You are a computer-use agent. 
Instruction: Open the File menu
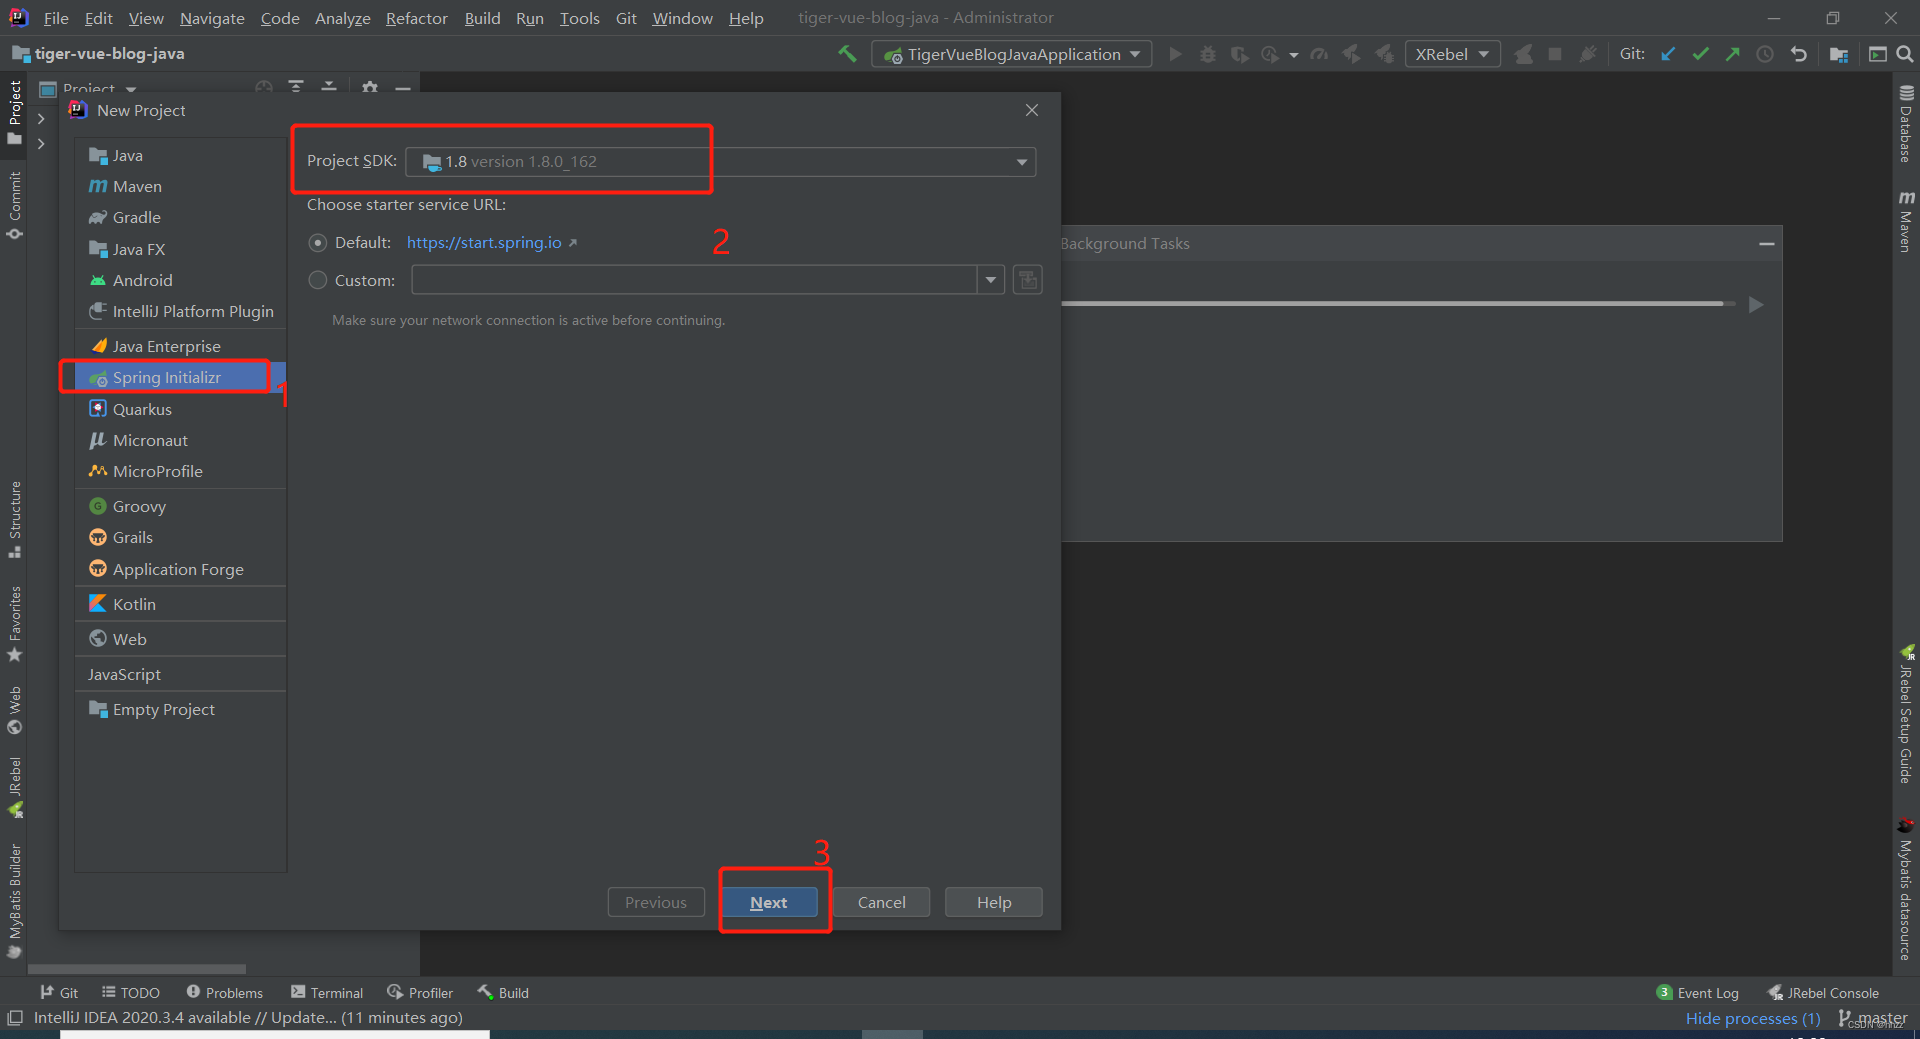tap(56, 18)
